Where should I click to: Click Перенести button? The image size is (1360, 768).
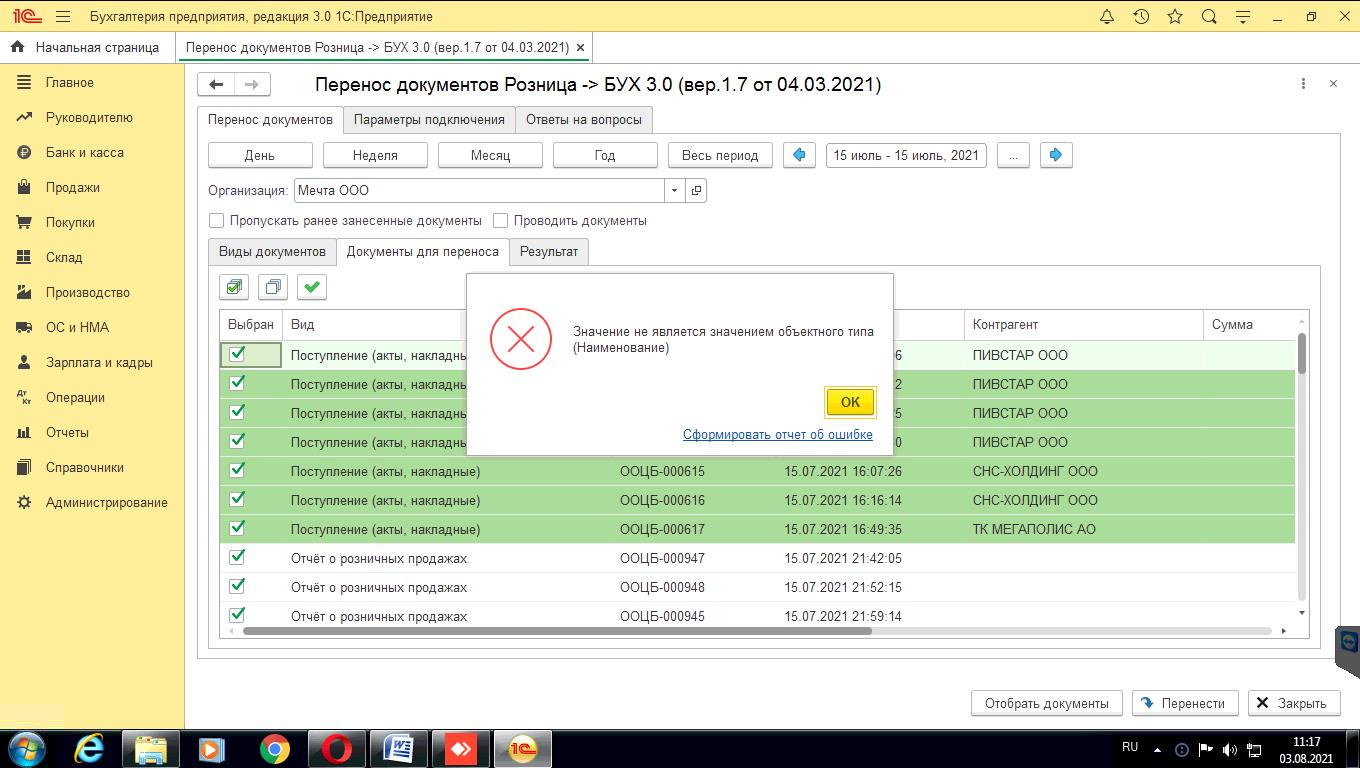pos(1185,703)
